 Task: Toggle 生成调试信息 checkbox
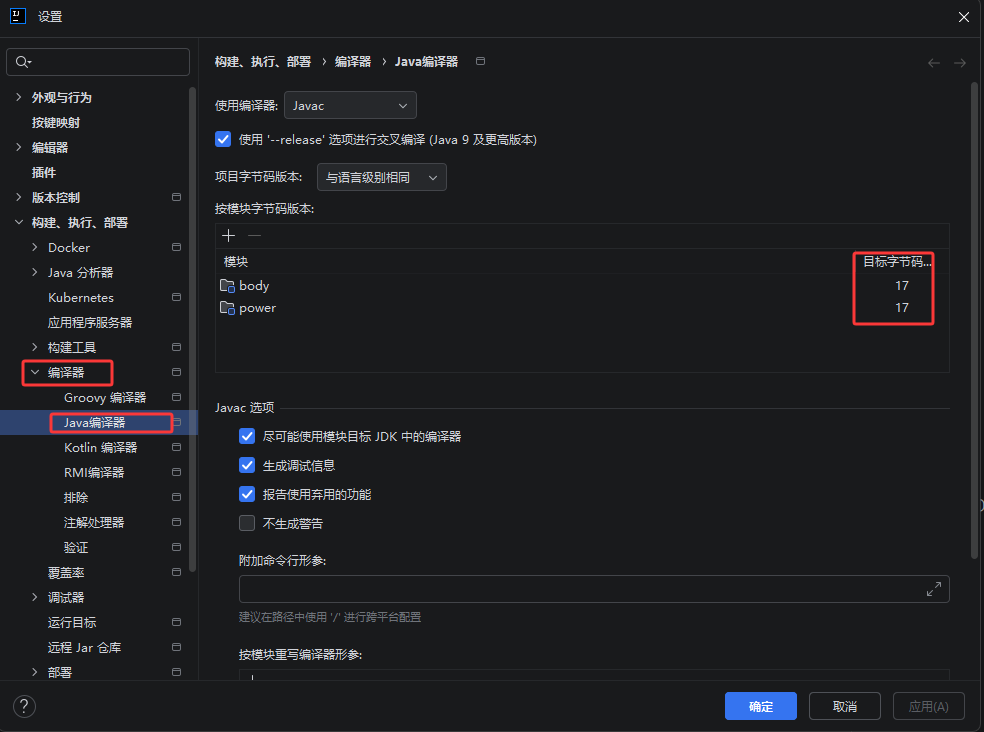(247, 465)
